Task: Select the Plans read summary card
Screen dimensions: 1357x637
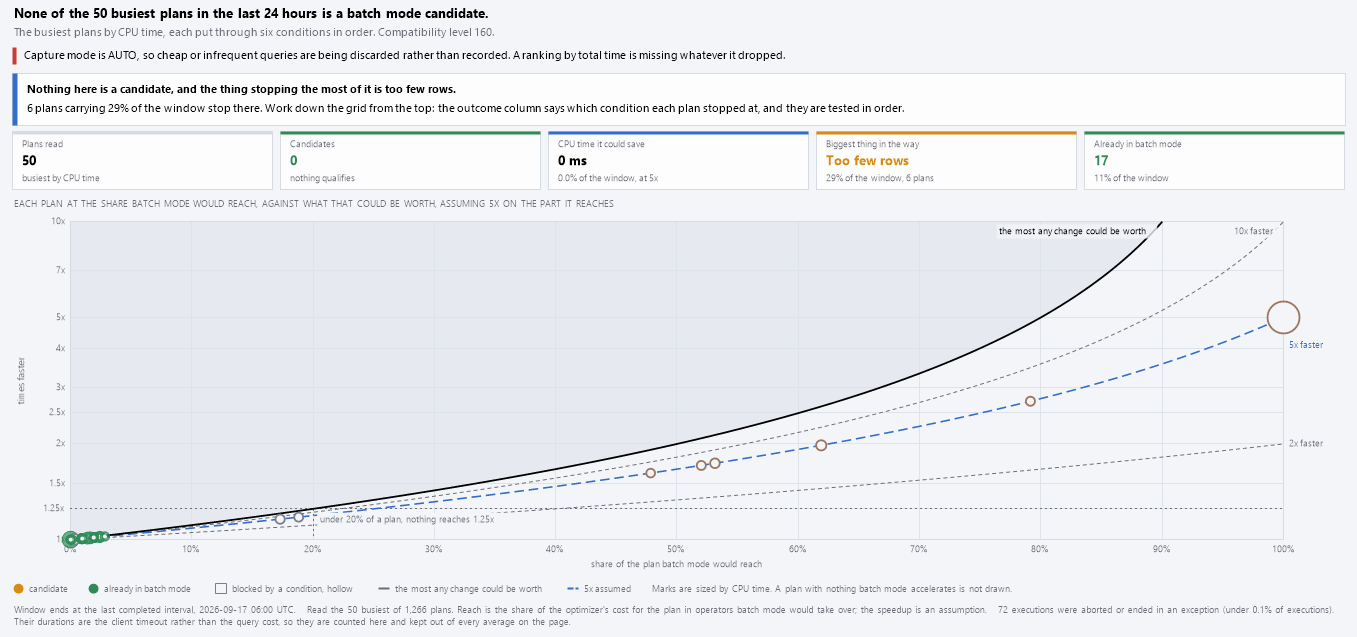Action: [142, 161]
